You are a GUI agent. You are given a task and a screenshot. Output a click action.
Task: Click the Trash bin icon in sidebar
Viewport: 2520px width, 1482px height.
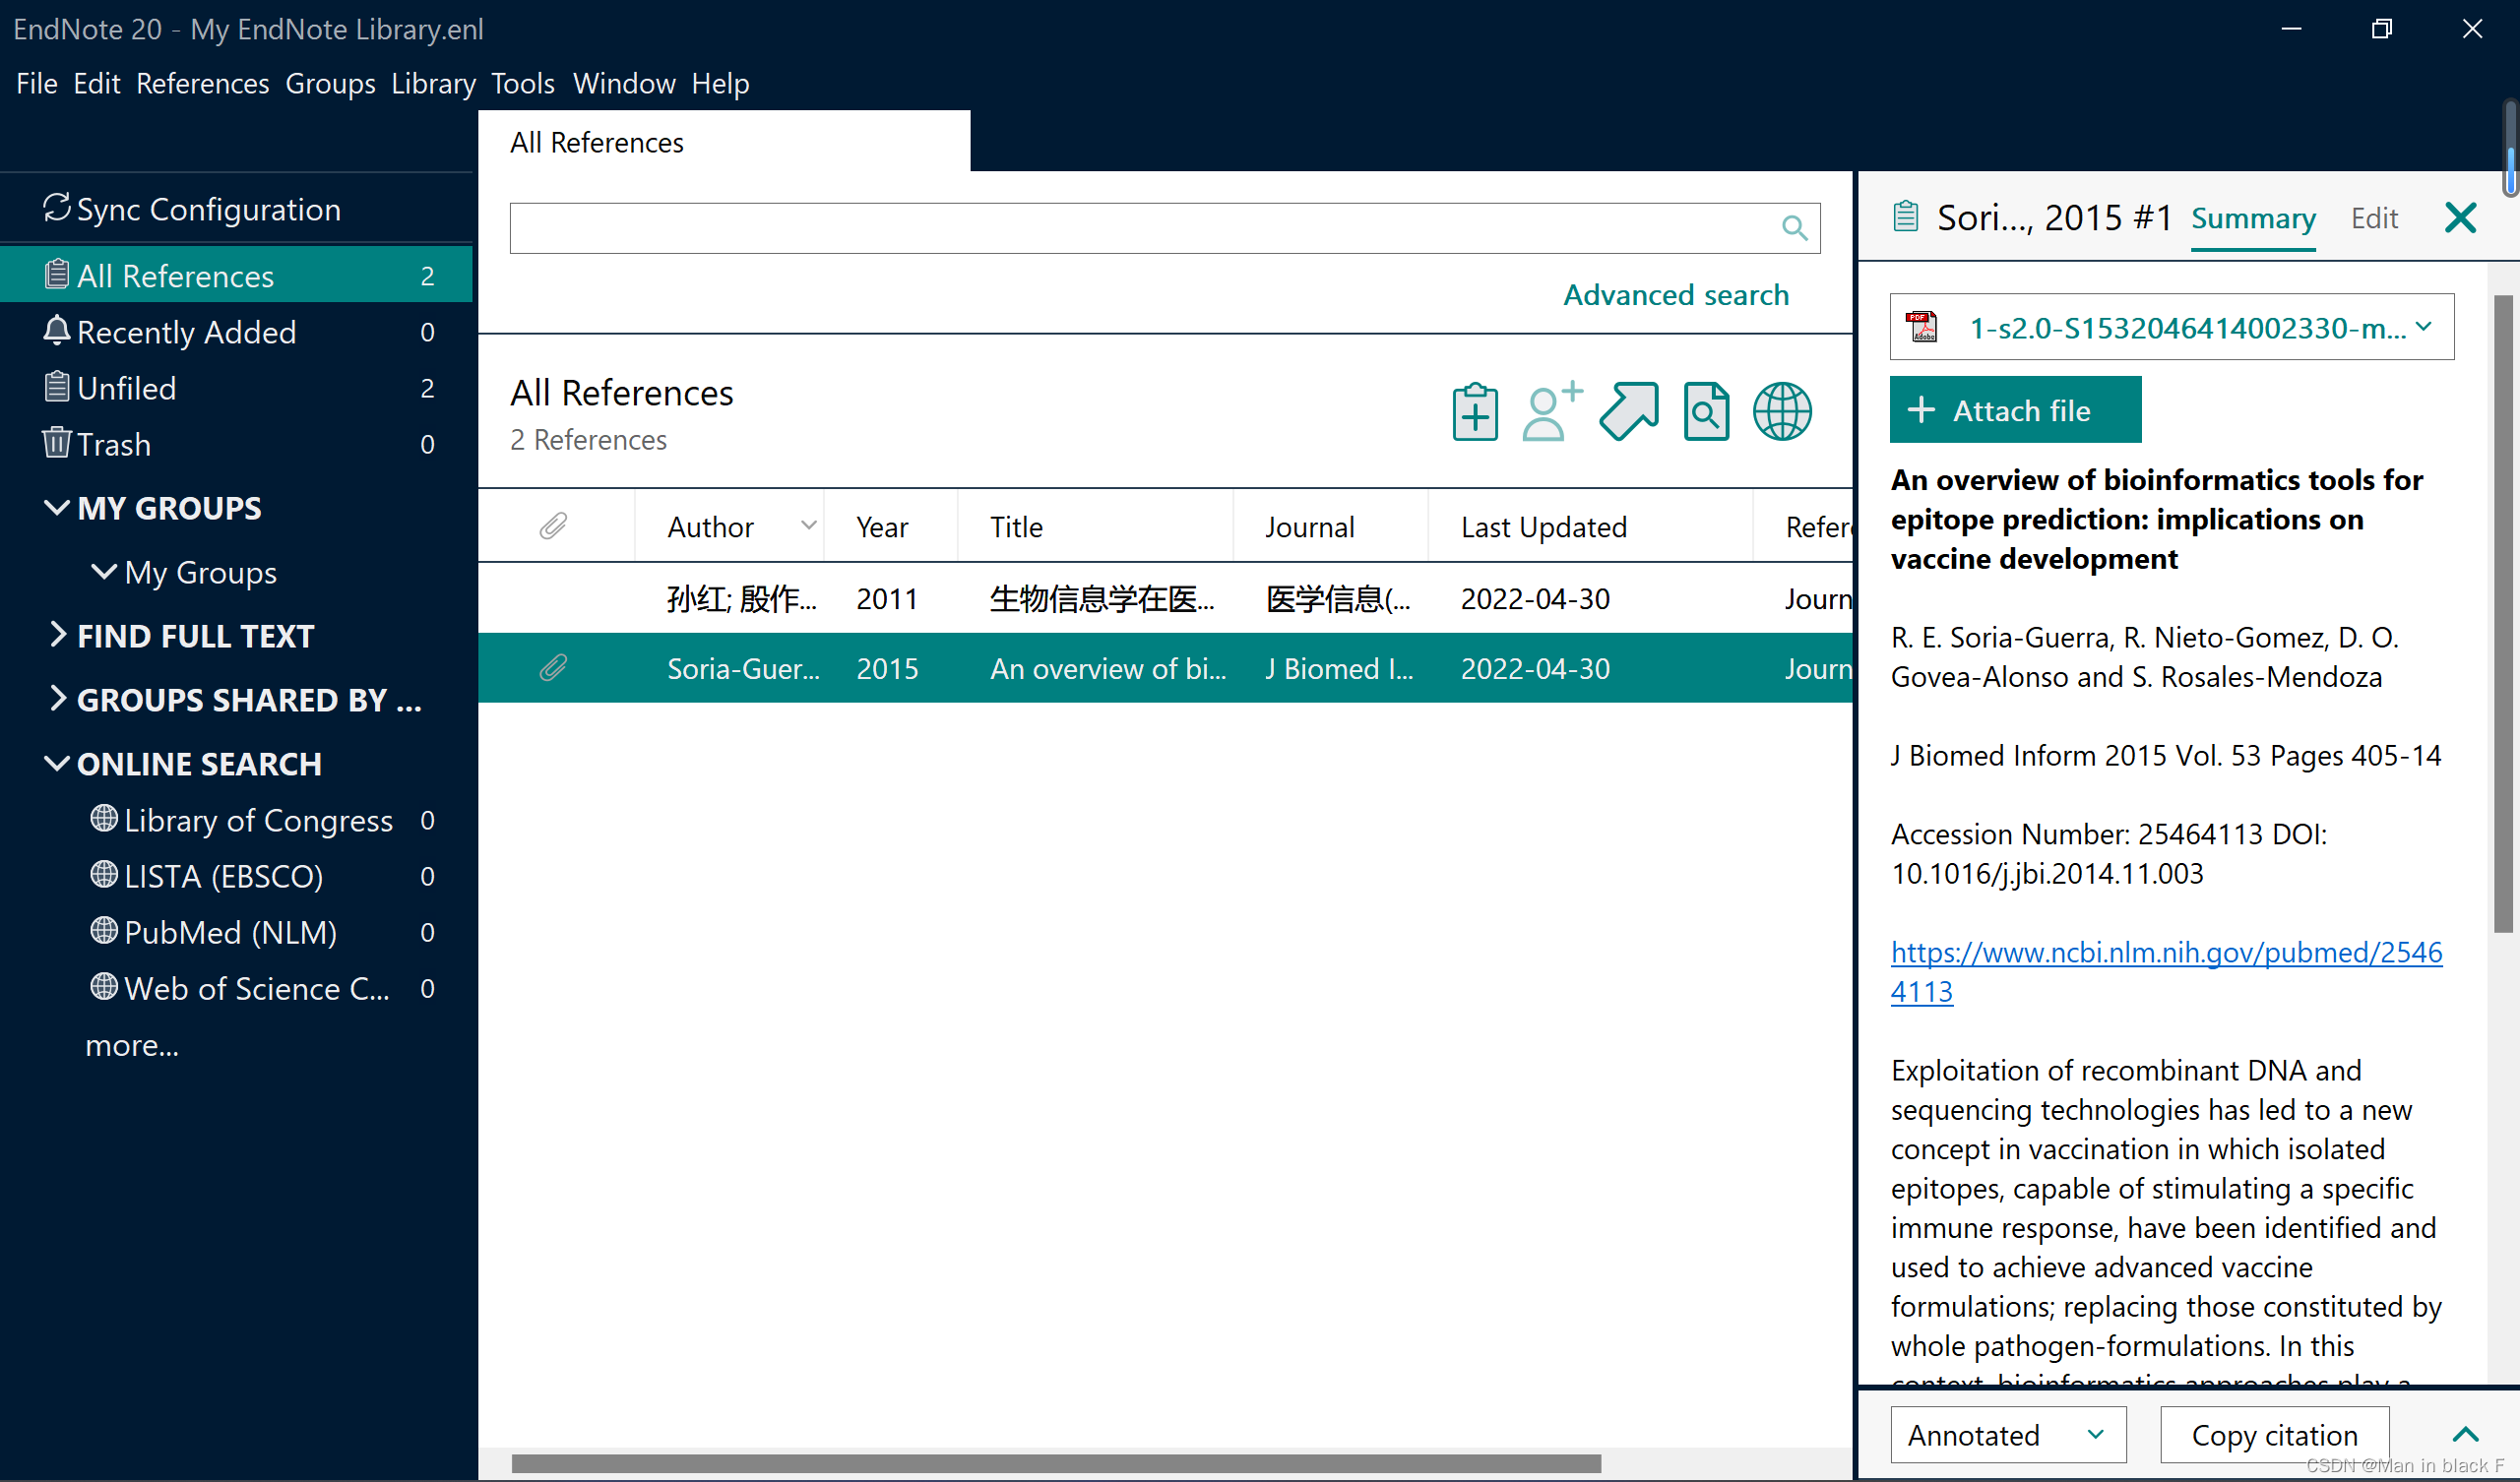point(56,441)
